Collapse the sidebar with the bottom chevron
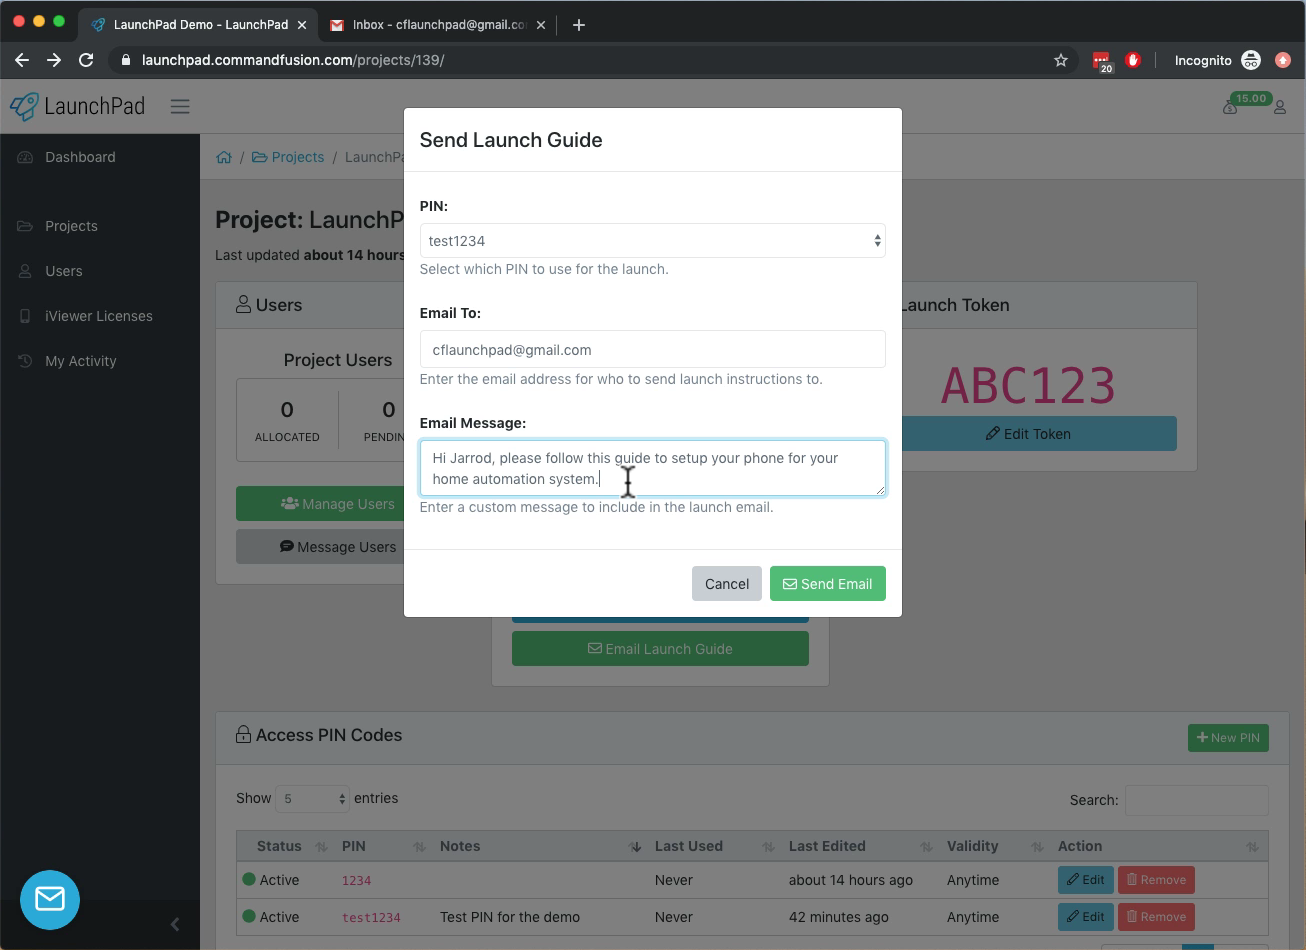1306x950 pixels. click(x=175, y=924)
